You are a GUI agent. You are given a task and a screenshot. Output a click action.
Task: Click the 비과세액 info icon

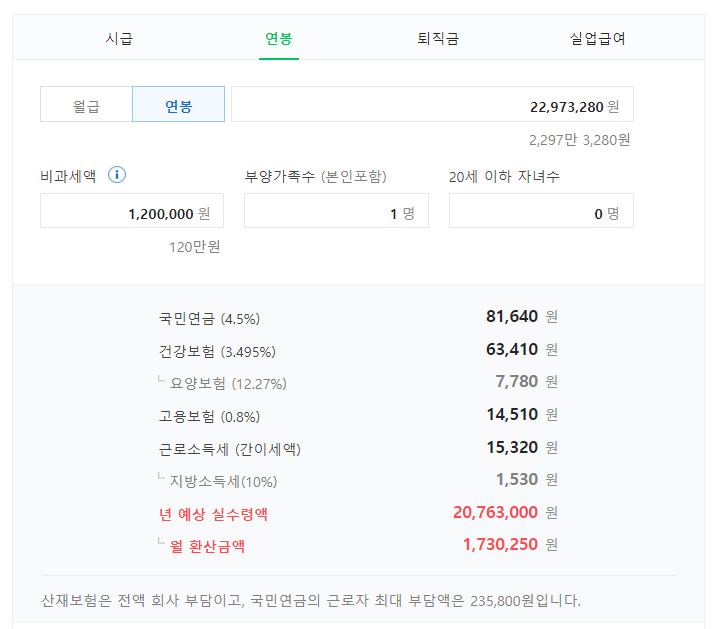(x=117, y=175)
